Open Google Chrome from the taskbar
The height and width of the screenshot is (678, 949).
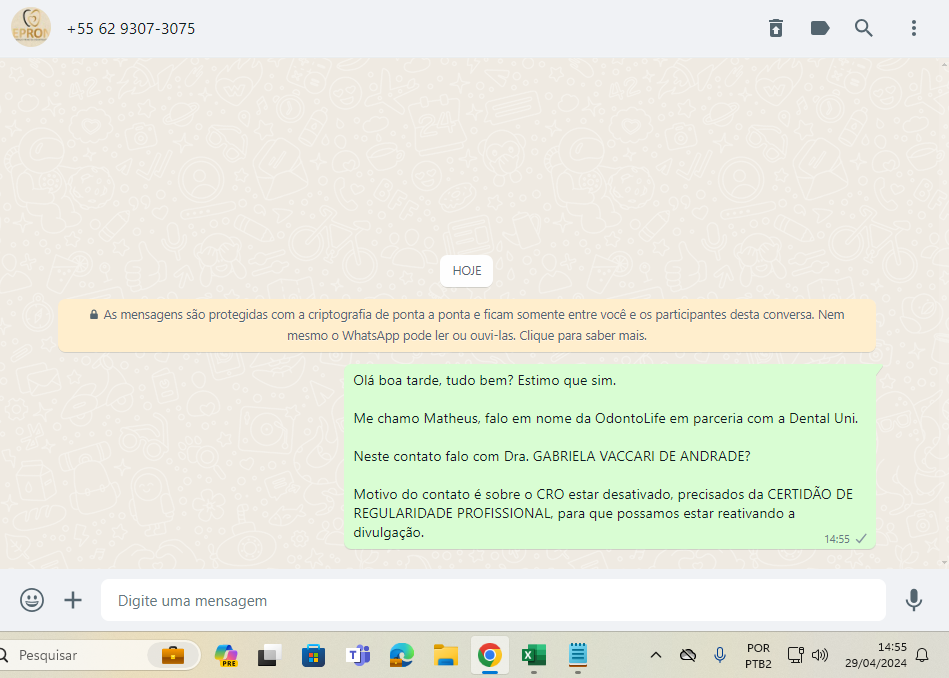click(489, 655)
